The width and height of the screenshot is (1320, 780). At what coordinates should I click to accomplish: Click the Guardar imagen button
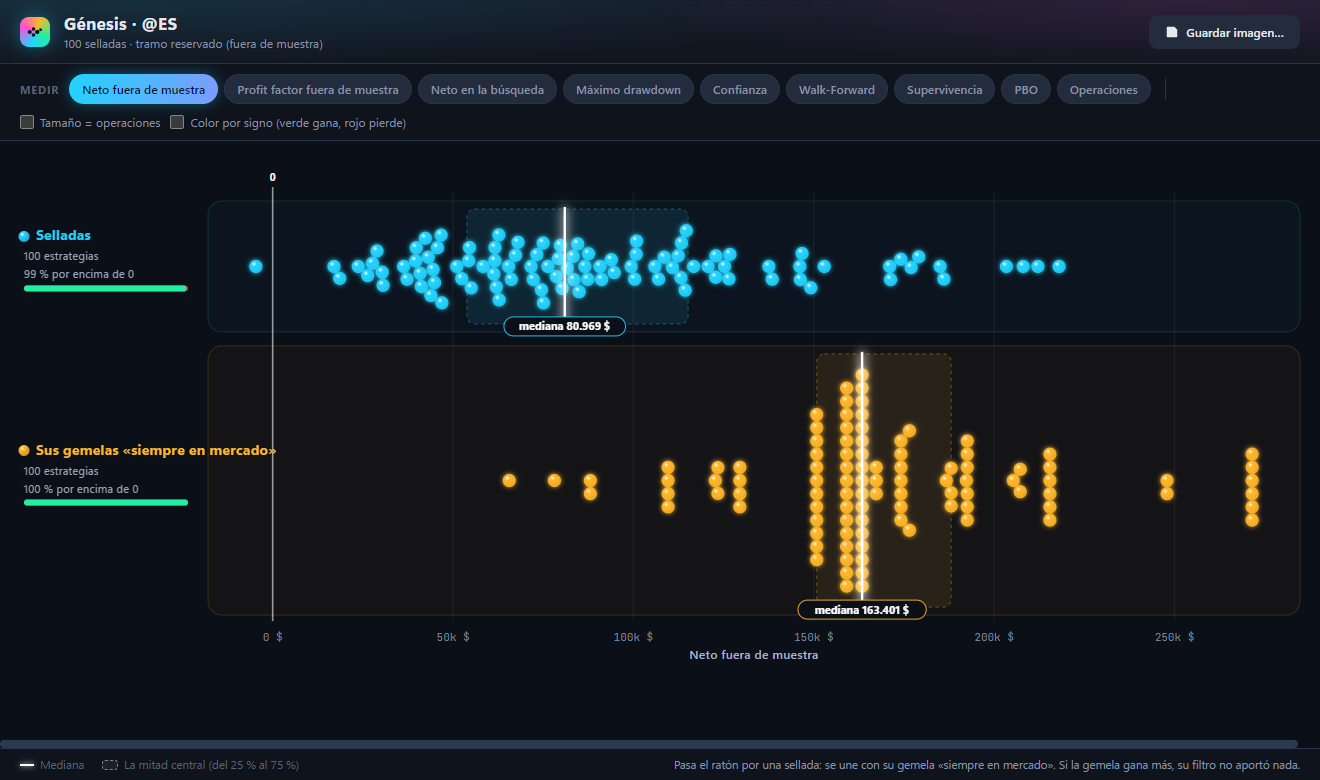[1224, 32]
